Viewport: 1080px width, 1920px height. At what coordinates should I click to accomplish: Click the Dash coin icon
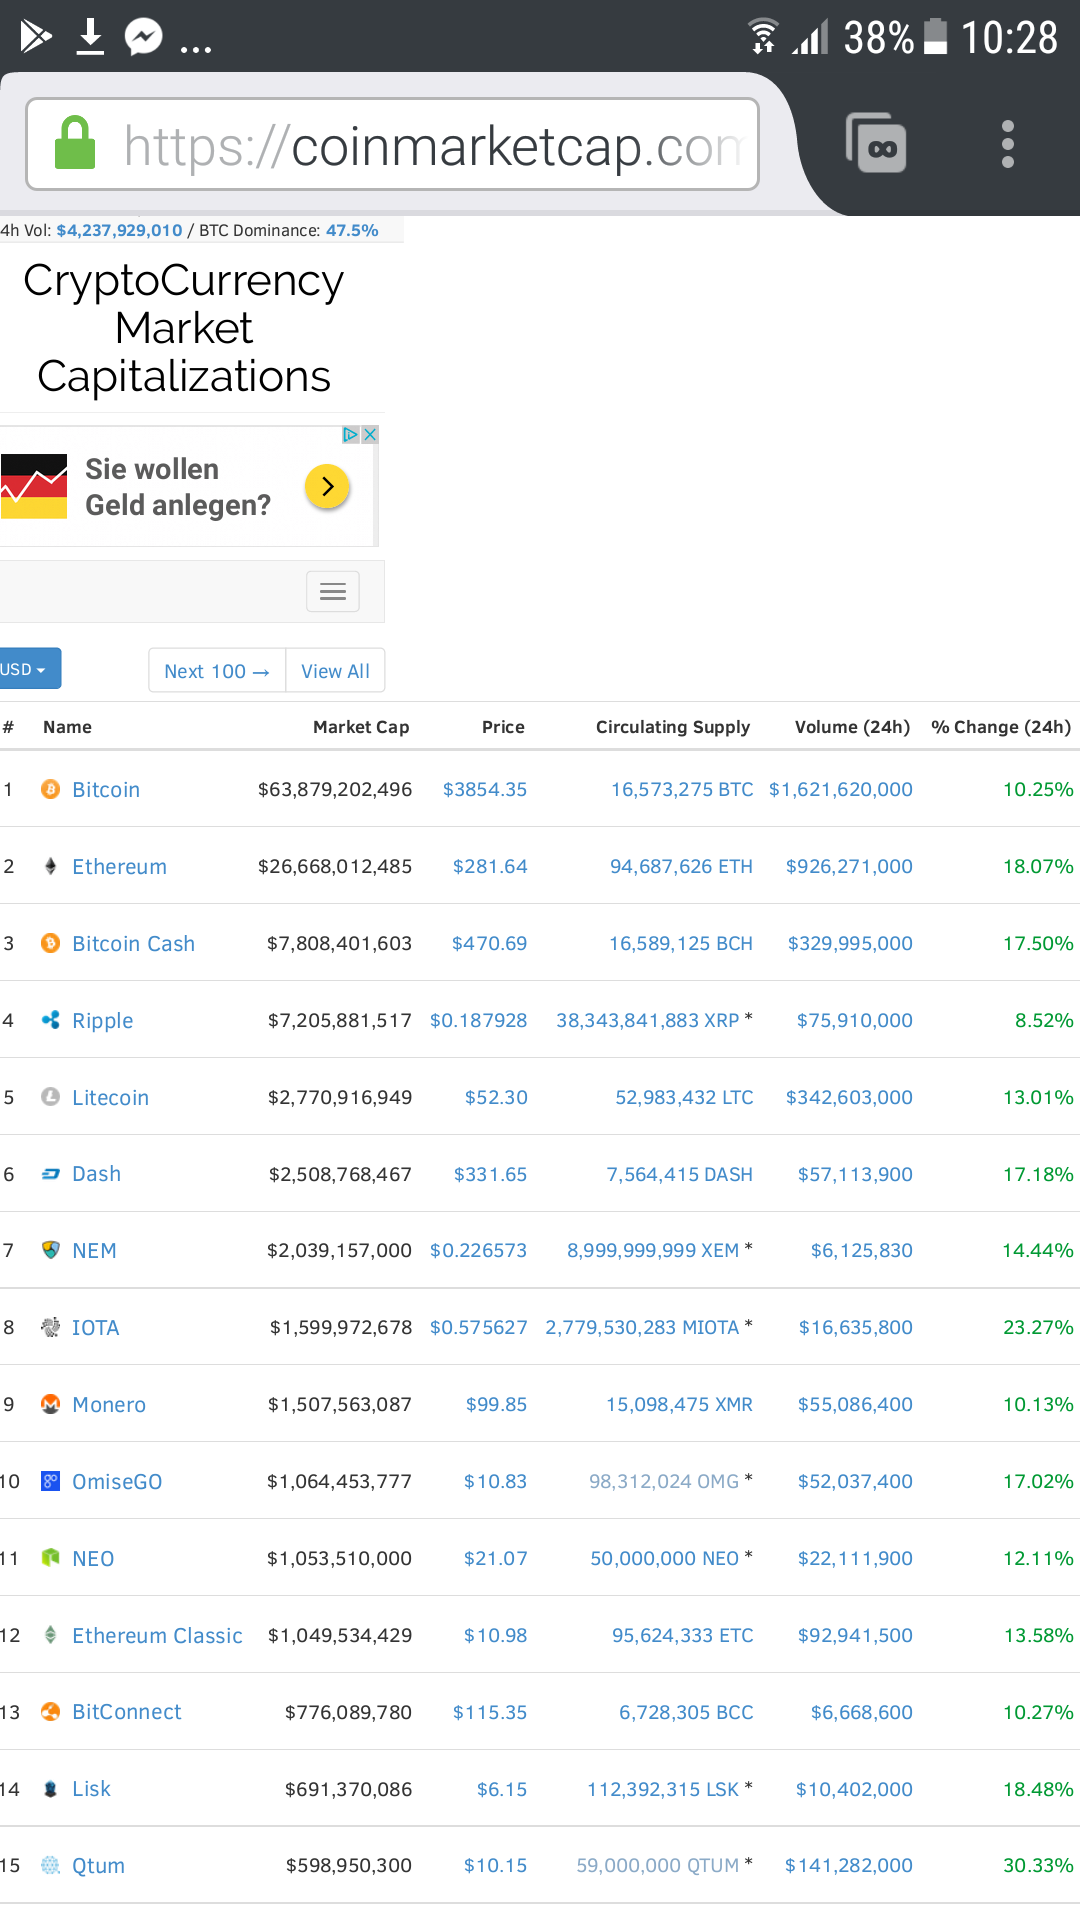(50, 1174)
